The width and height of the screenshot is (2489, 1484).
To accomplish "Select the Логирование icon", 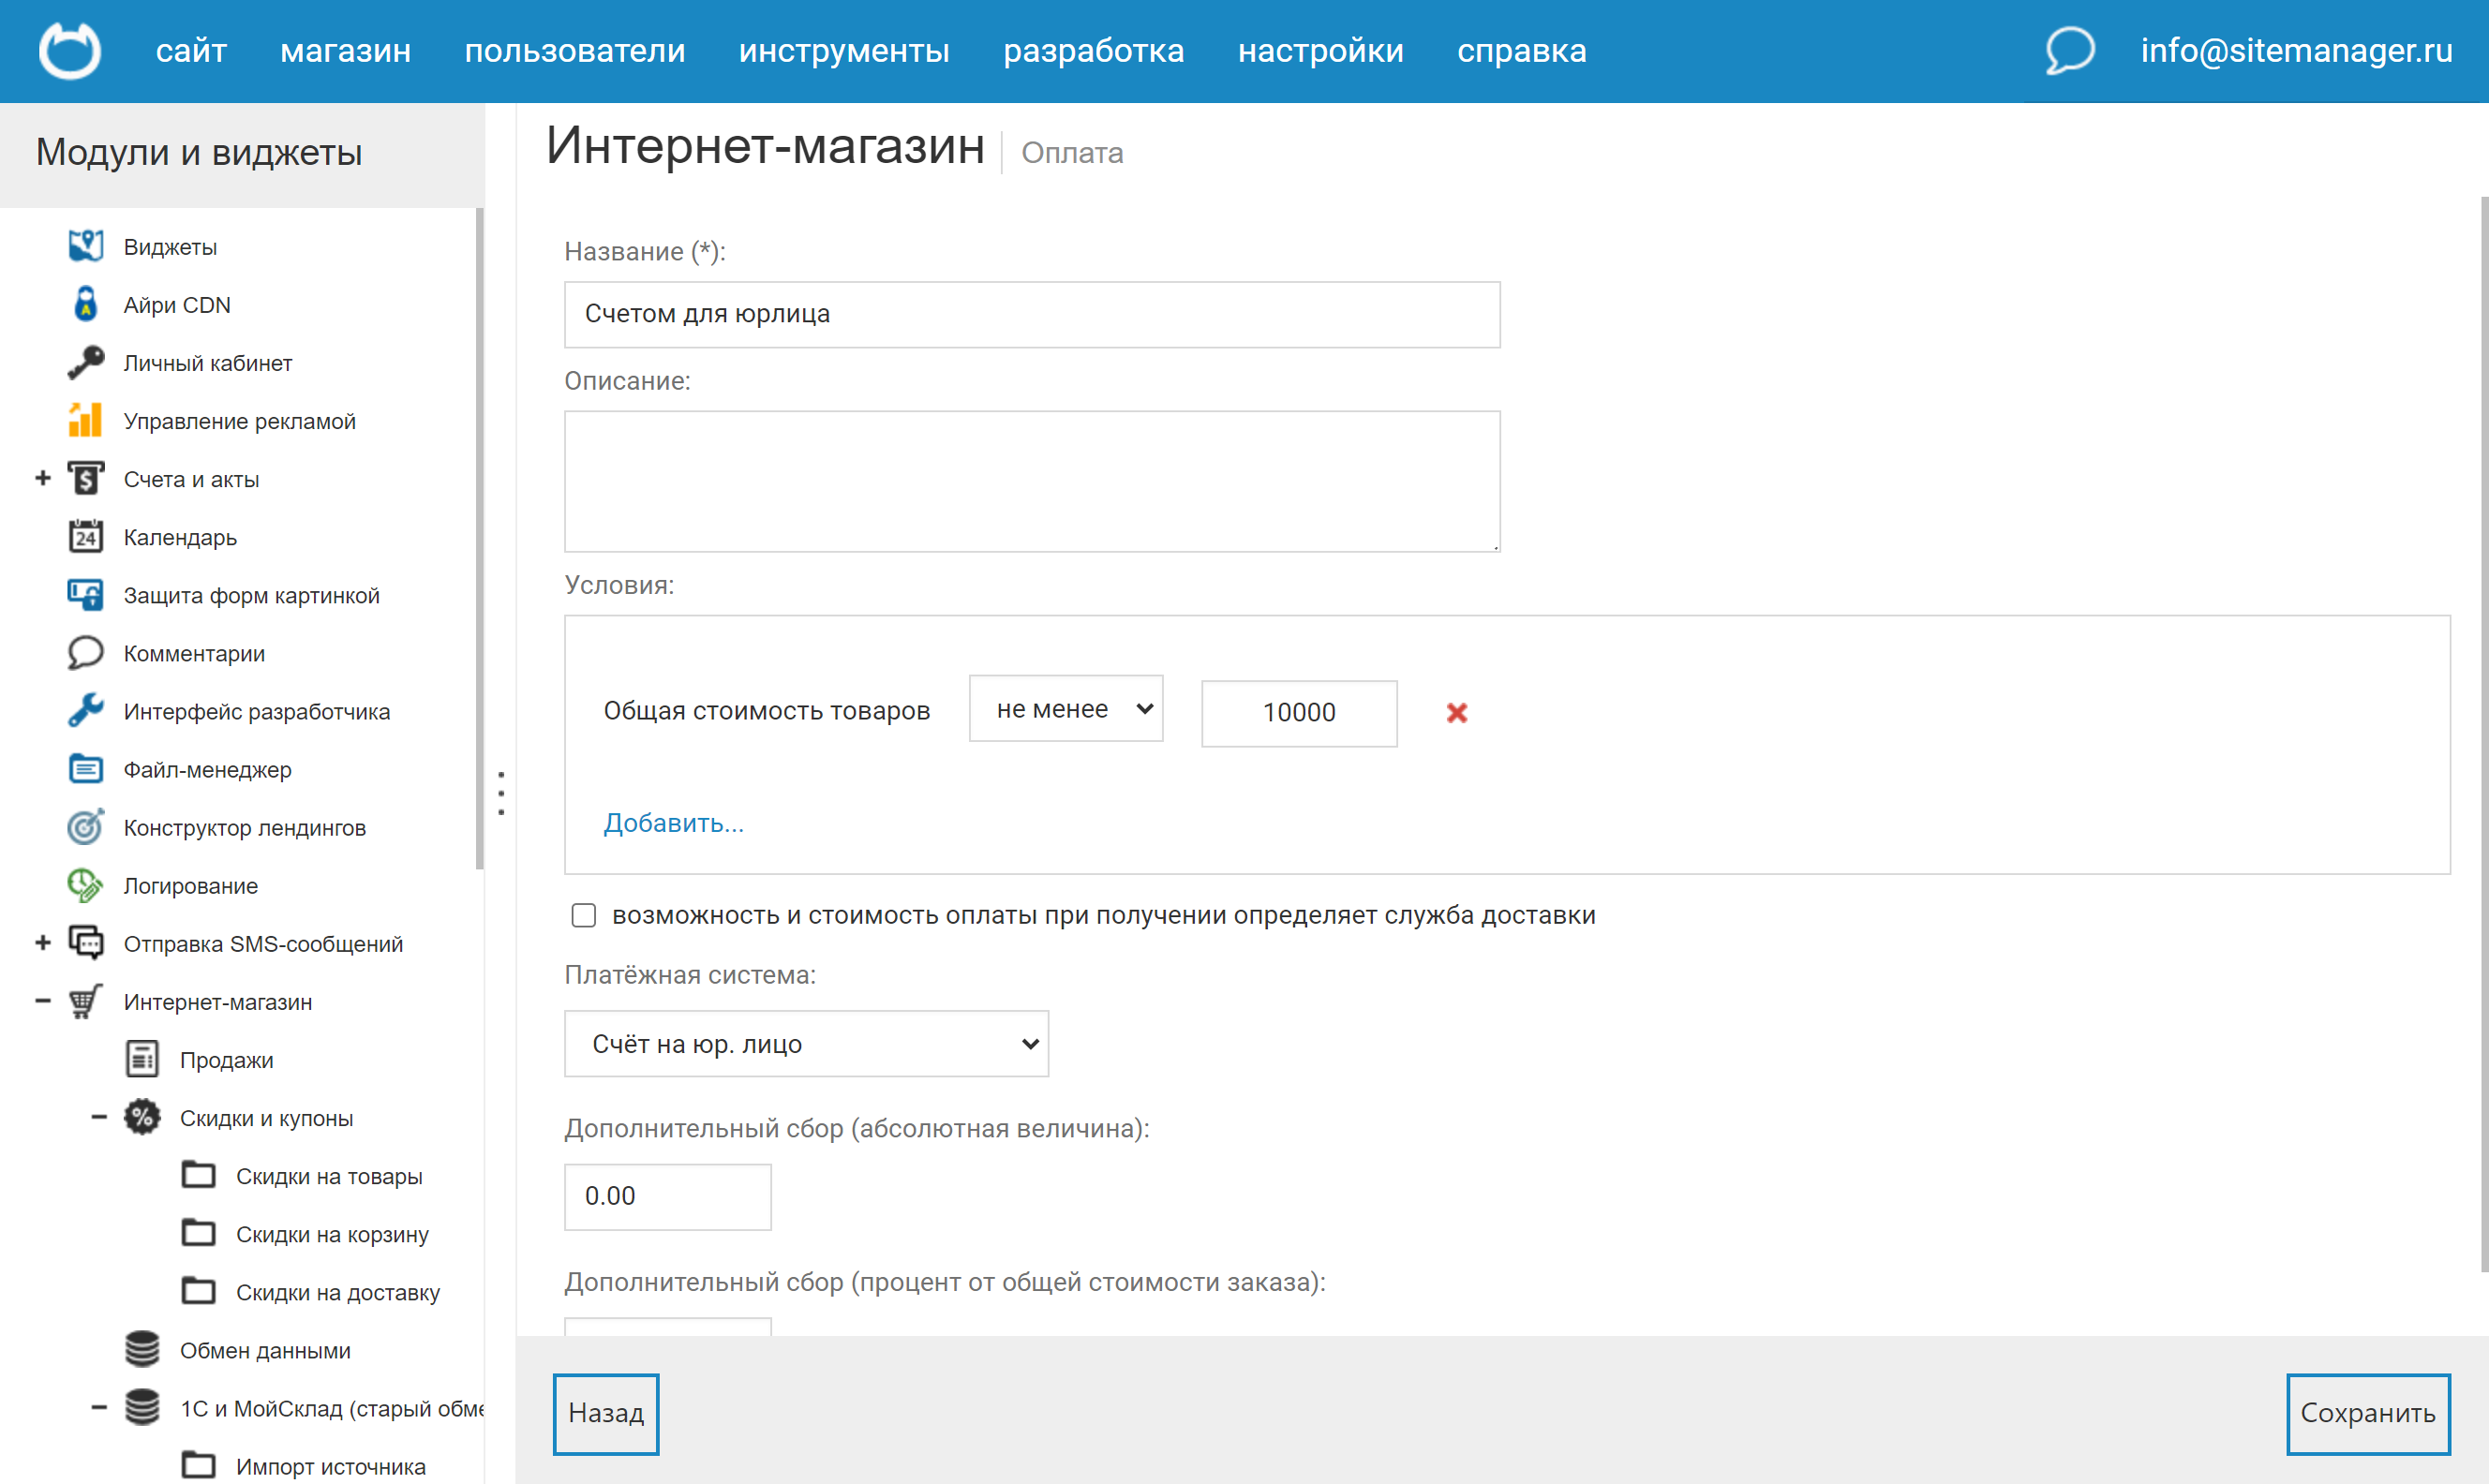I will (86, 885).
